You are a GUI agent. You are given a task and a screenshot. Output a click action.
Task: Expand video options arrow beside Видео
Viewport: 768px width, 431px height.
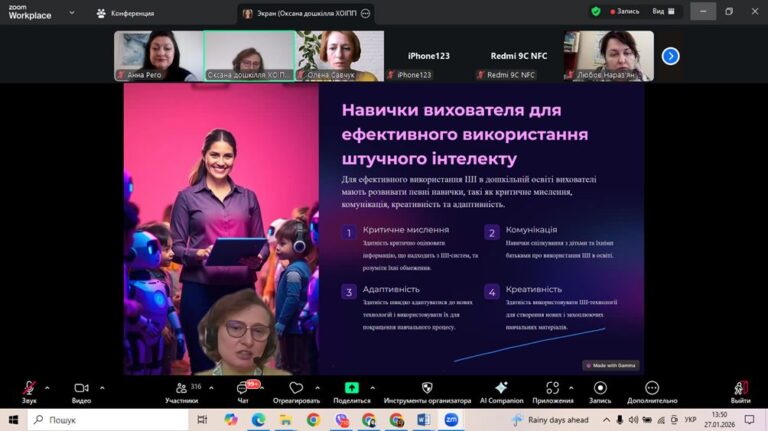(x=102, y=388)
